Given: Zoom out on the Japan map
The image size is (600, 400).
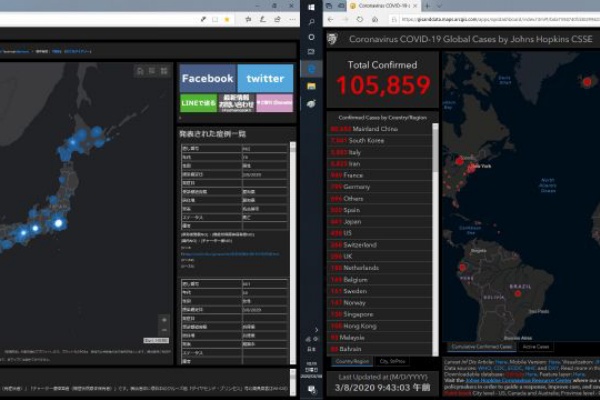Looking at the screenshot, I should point(164,332).
